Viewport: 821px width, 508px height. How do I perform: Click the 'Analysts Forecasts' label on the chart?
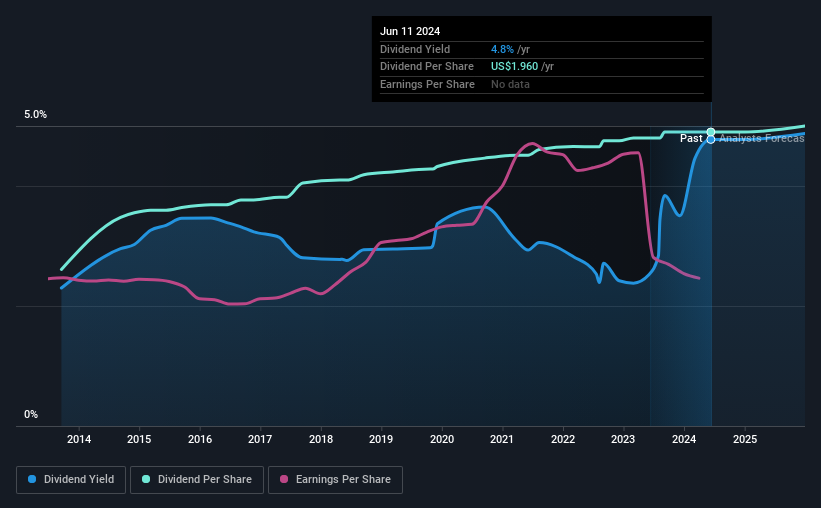pyautogui.click(x=762, y=138)
